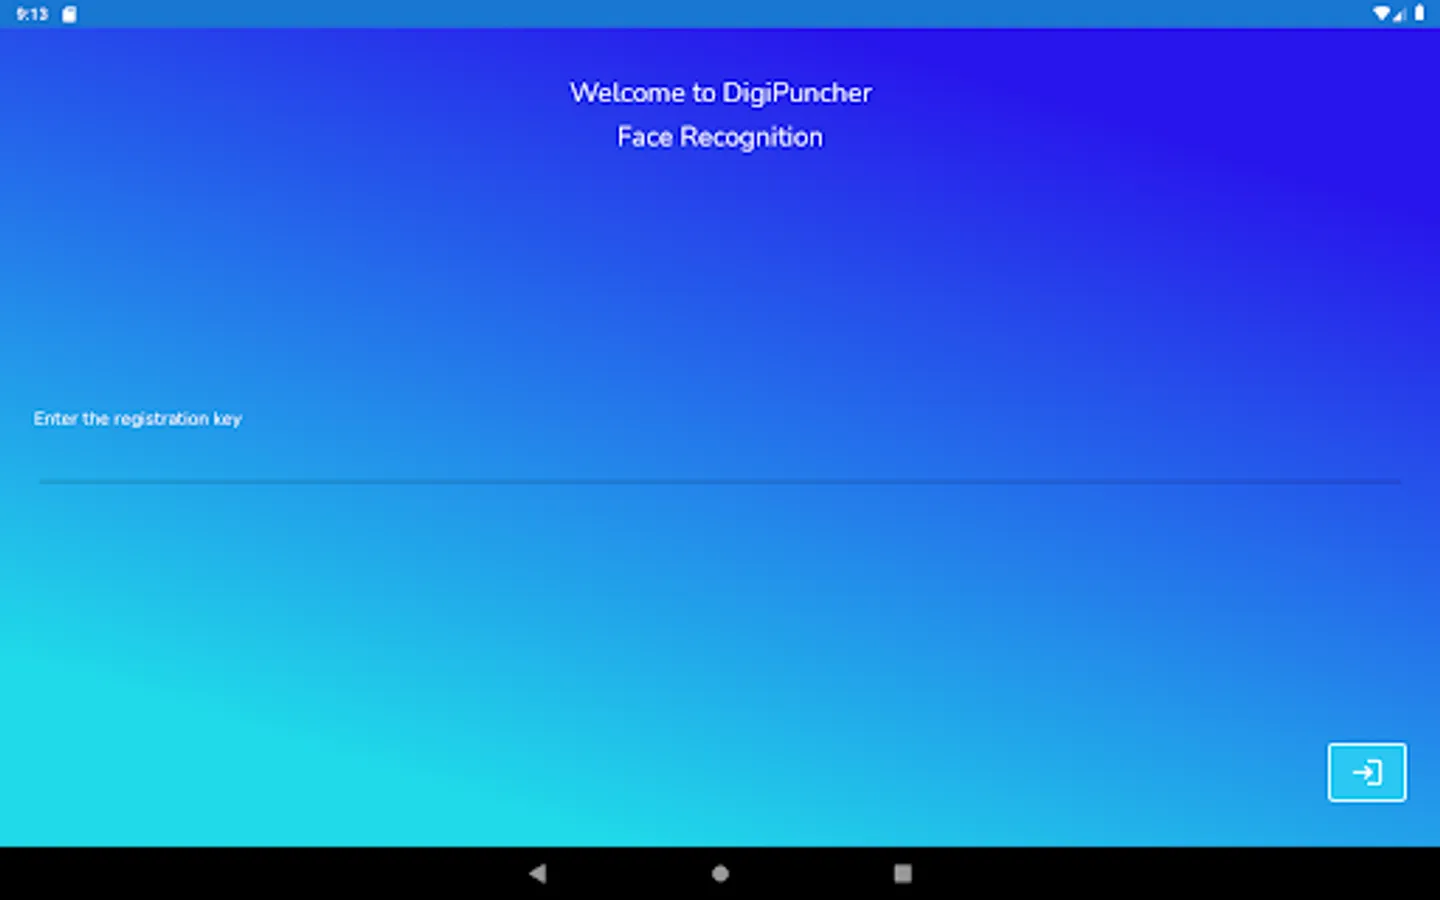Tap the Android back navigation button
Screen dimensions: 1440x900
(x=538, y=873)
